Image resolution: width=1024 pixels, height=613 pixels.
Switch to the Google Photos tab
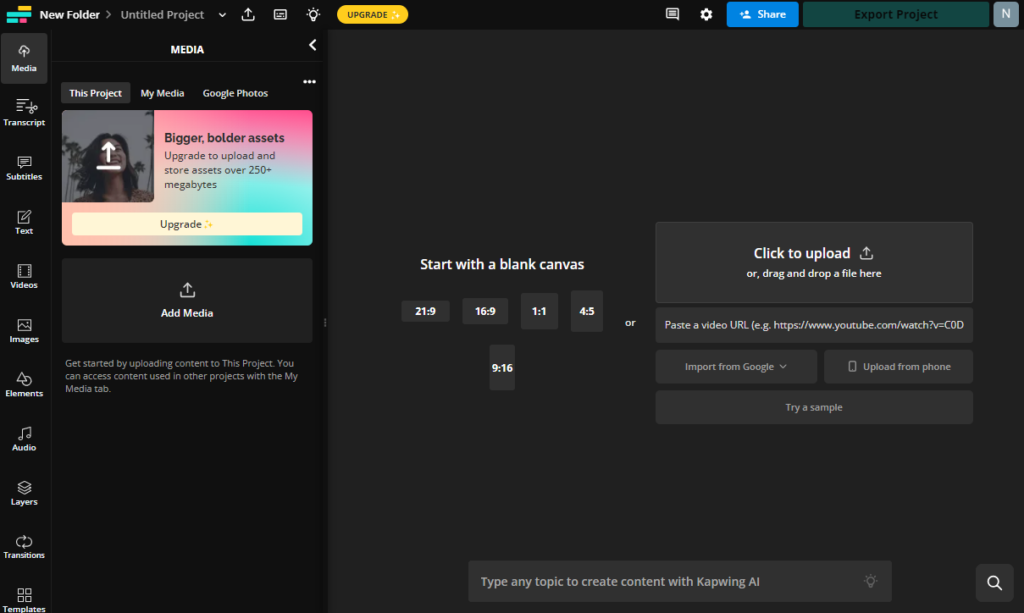pos(235,93)
